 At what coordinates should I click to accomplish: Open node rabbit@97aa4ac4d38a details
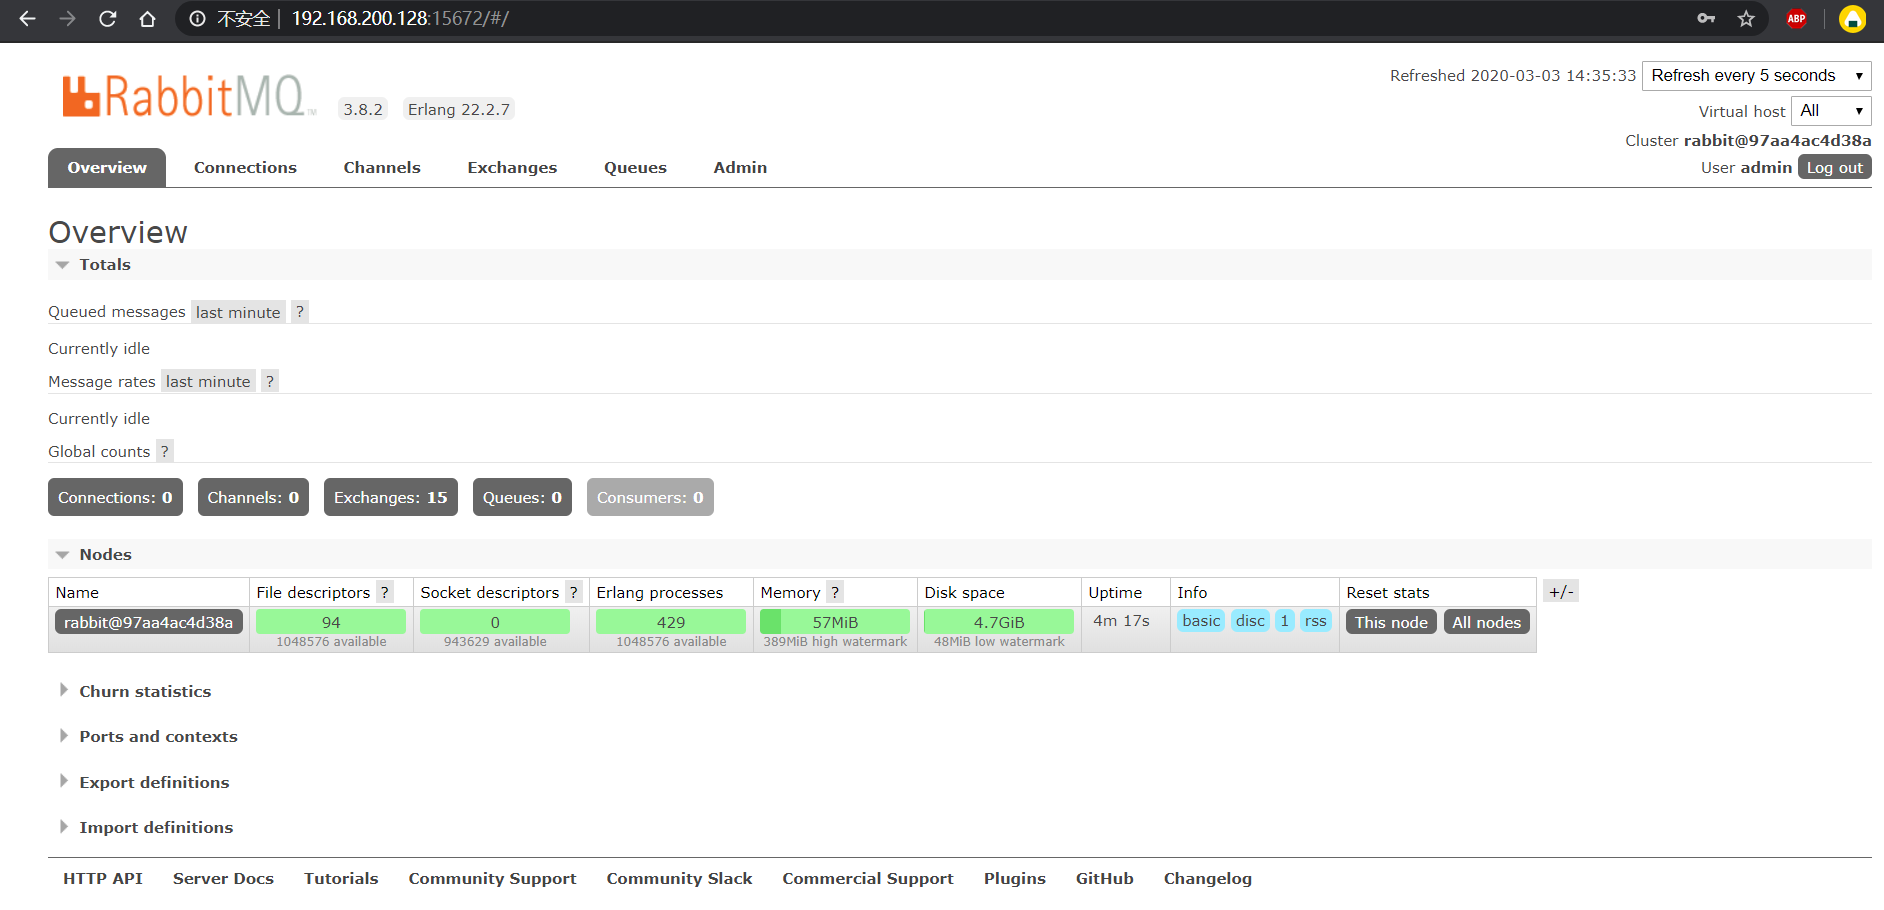click(x=148, y=623)
